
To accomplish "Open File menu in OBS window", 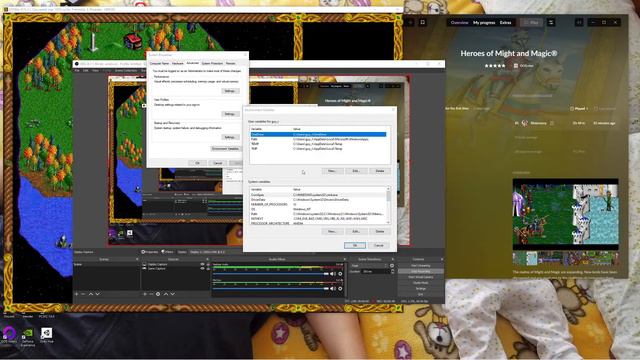I will coord(77,71).
